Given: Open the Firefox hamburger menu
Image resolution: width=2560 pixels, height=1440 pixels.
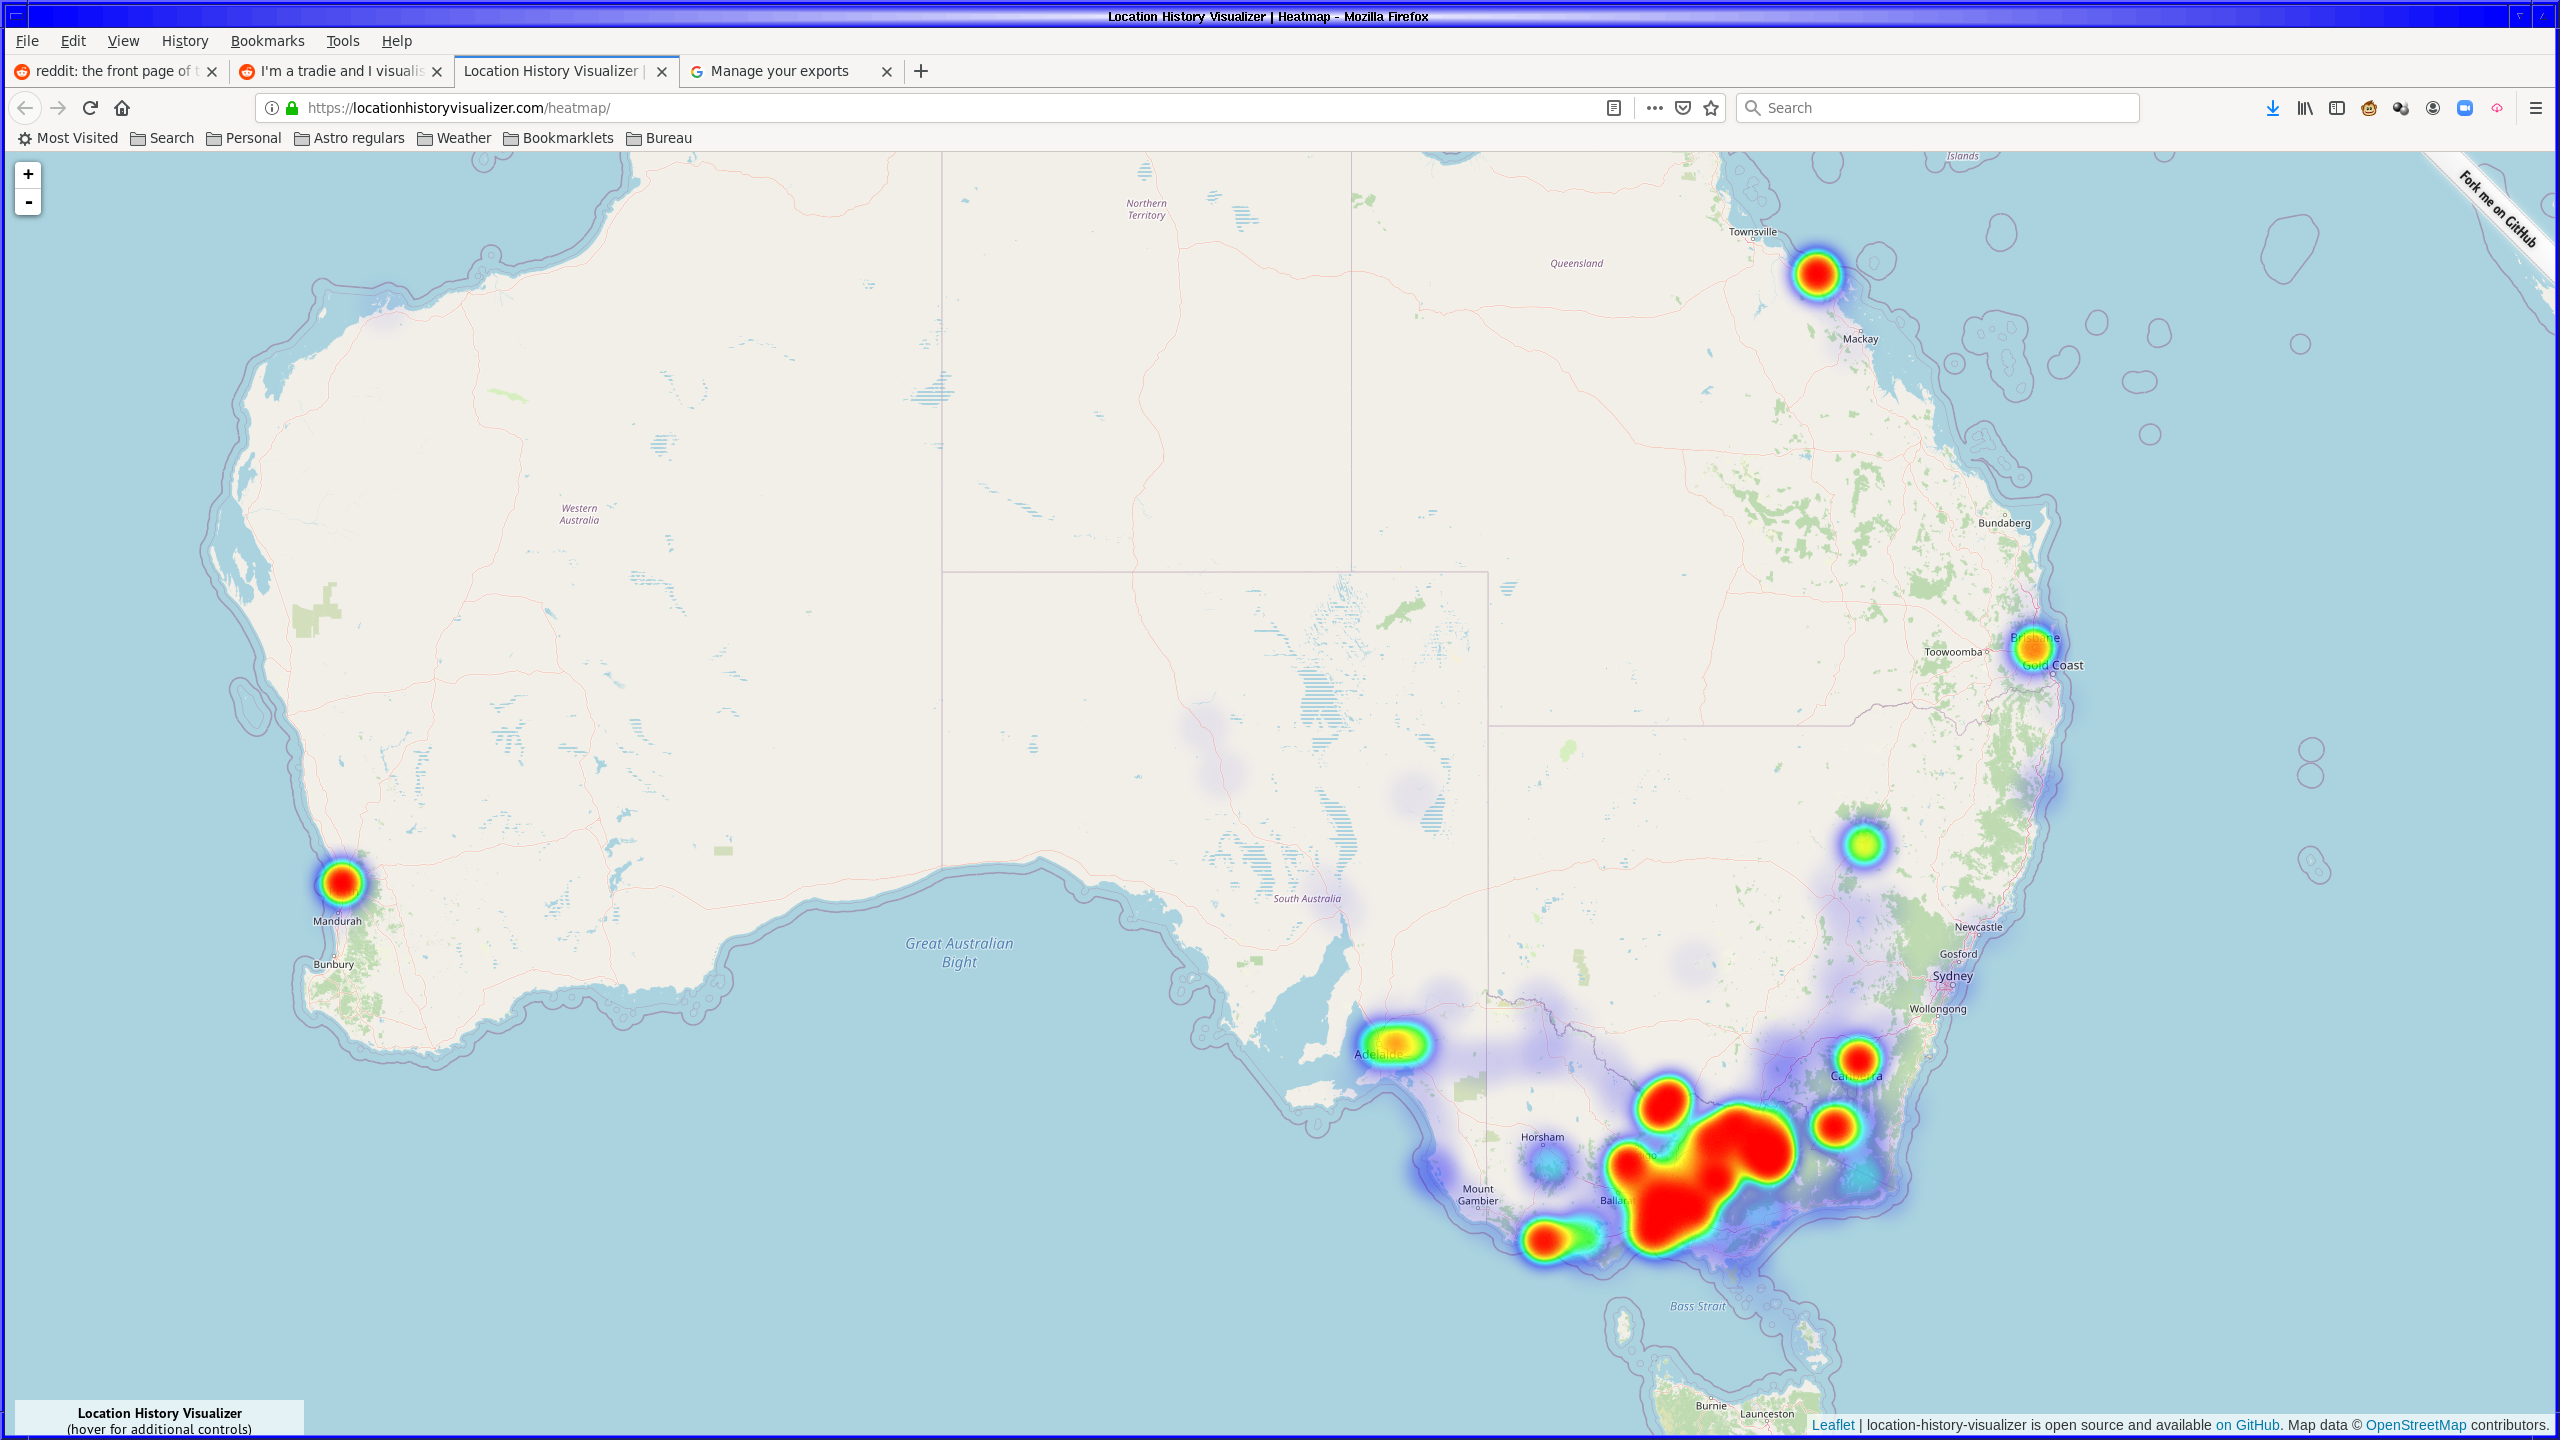Looking at the screenshot, I should 2535,108.
